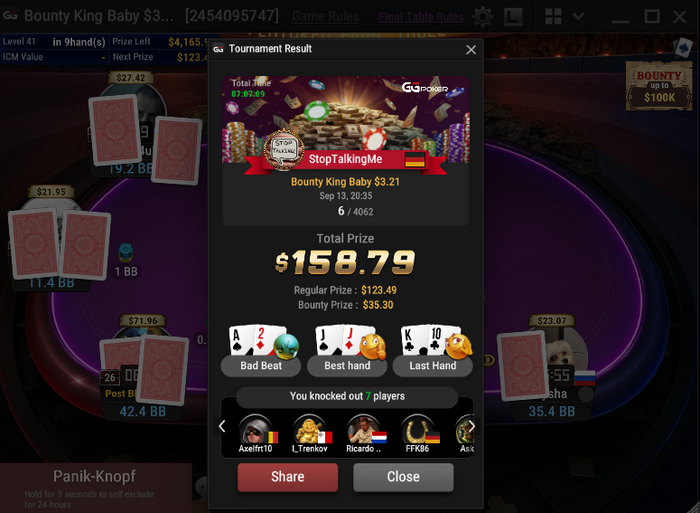Expand the dropdown chevron beside grid icon

(578, 17)
